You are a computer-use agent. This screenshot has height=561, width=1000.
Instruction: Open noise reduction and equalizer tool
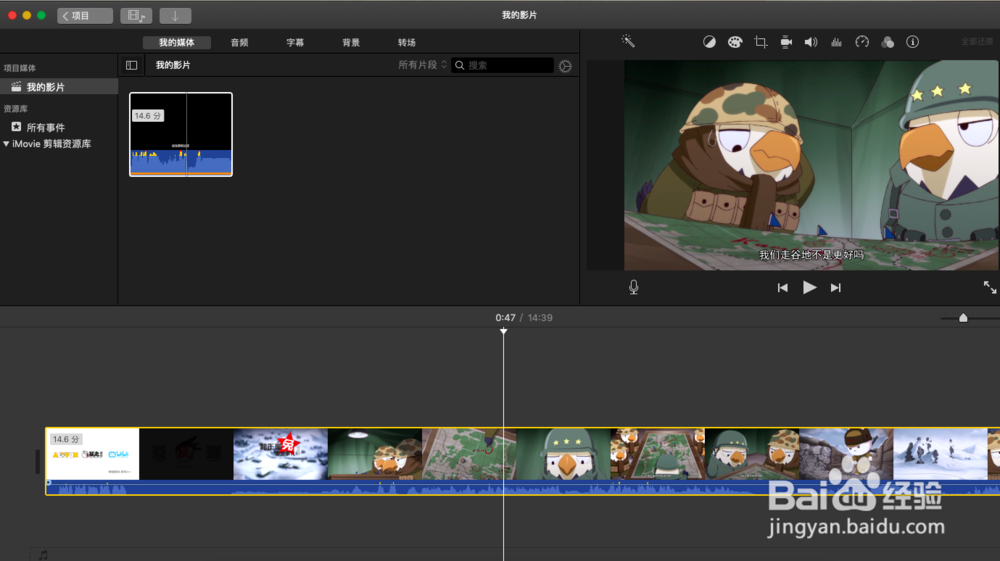tap(836, 42)
